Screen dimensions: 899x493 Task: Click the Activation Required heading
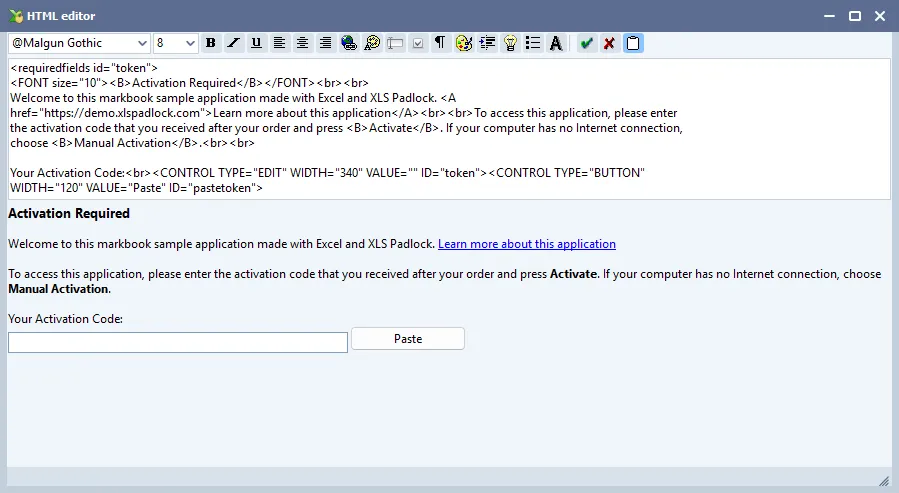[69, 213]
